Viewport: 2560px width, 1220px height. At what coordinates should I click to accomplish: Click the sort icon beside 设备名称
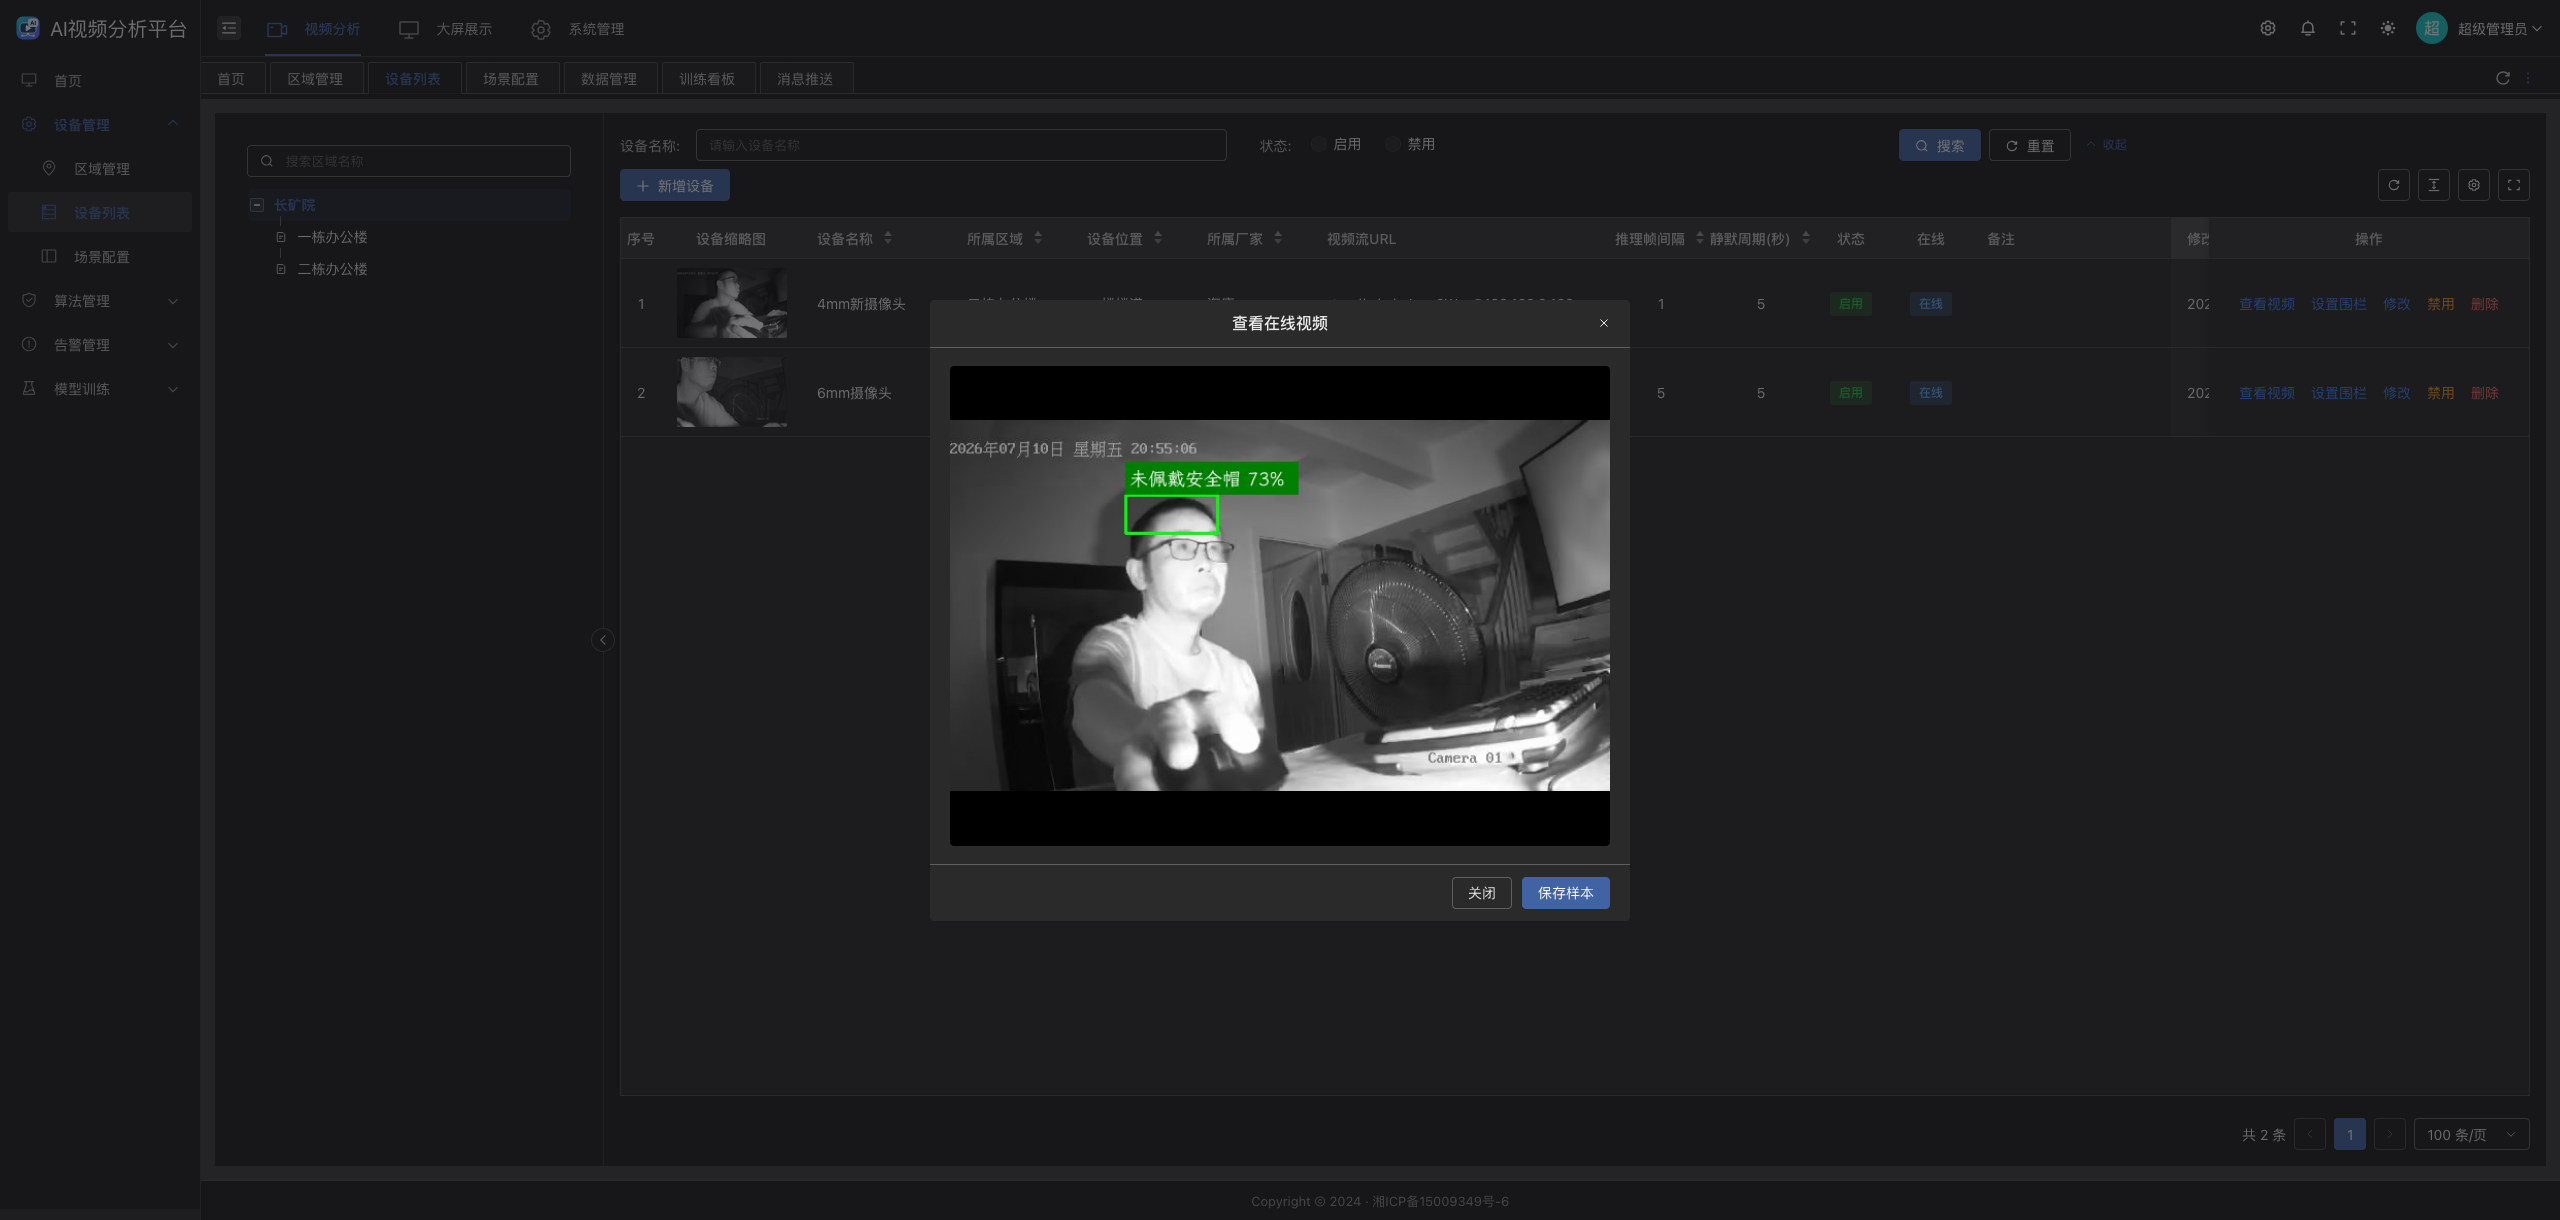click(x=888, y=238)
